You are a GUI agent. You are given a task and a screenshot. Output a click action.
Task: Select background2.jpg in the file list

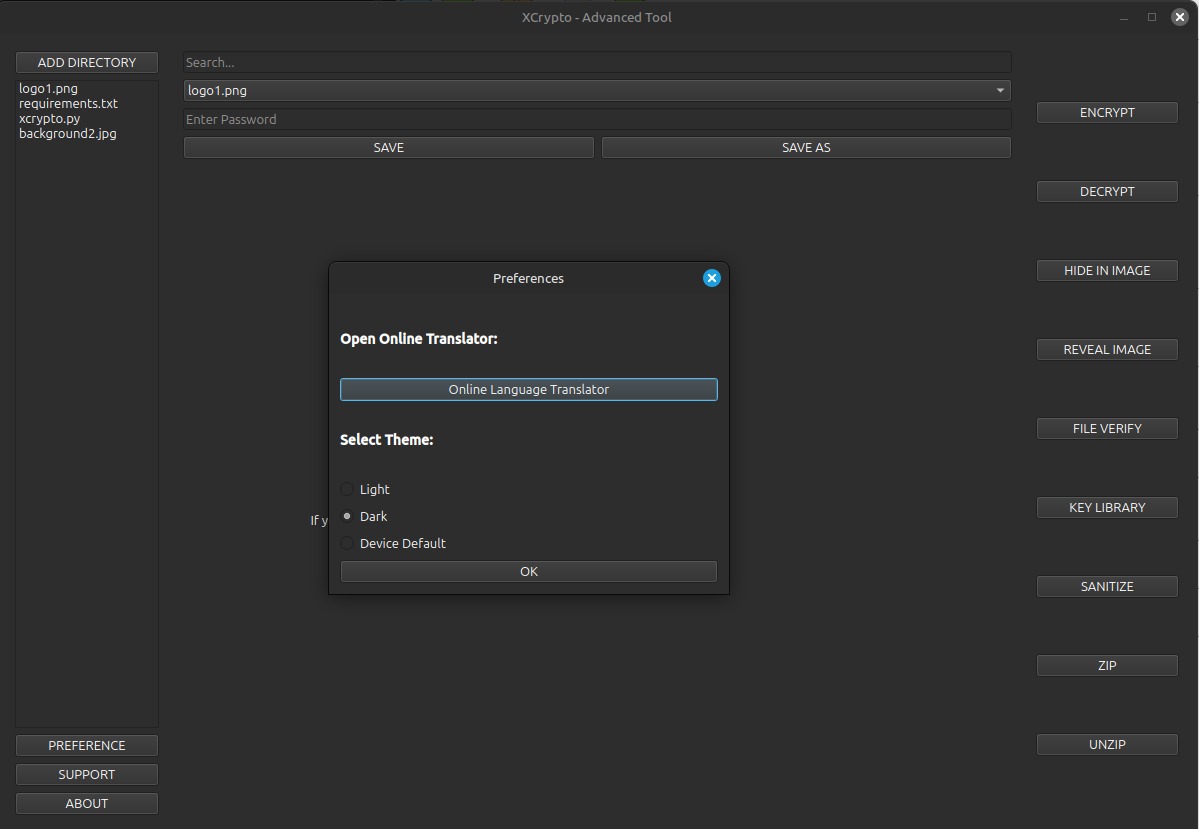[x=67, y=133]
